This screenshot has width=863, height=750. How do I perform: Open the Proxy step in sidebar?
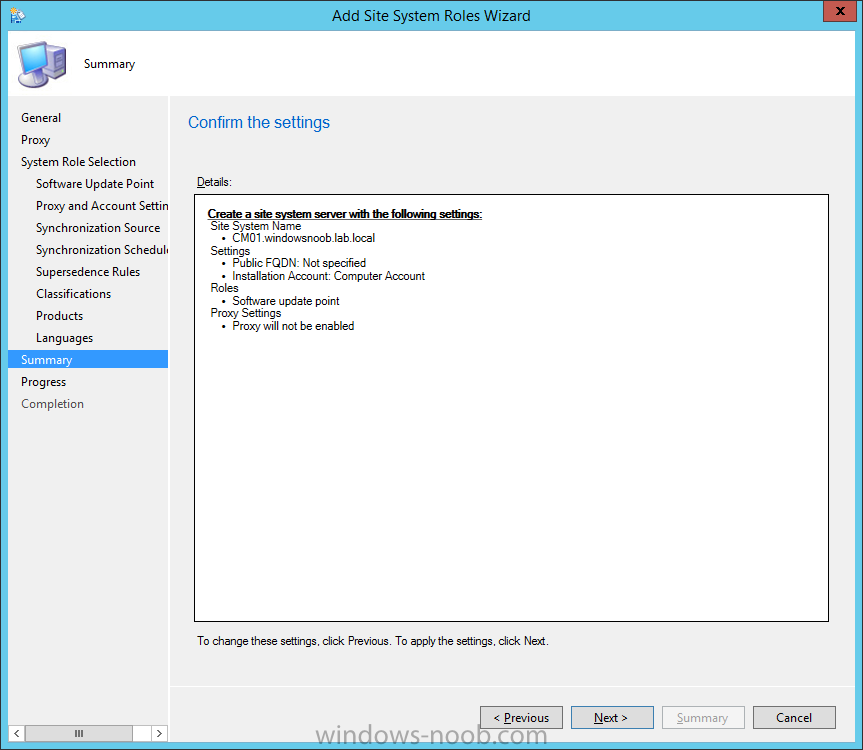[x=35, y=140]
